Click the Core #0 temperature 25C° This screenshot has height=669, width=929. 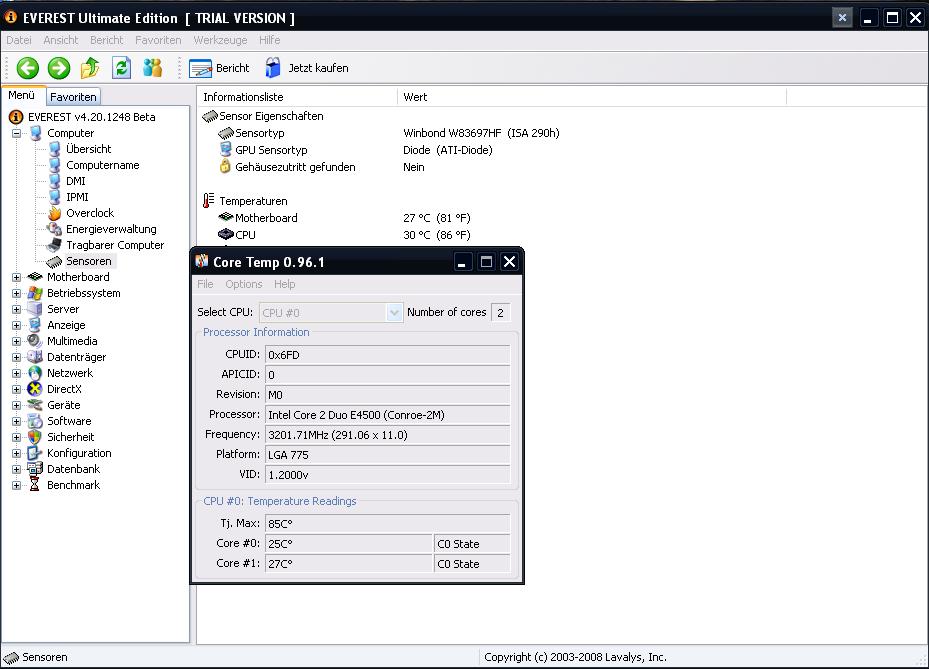pos(349,544)
